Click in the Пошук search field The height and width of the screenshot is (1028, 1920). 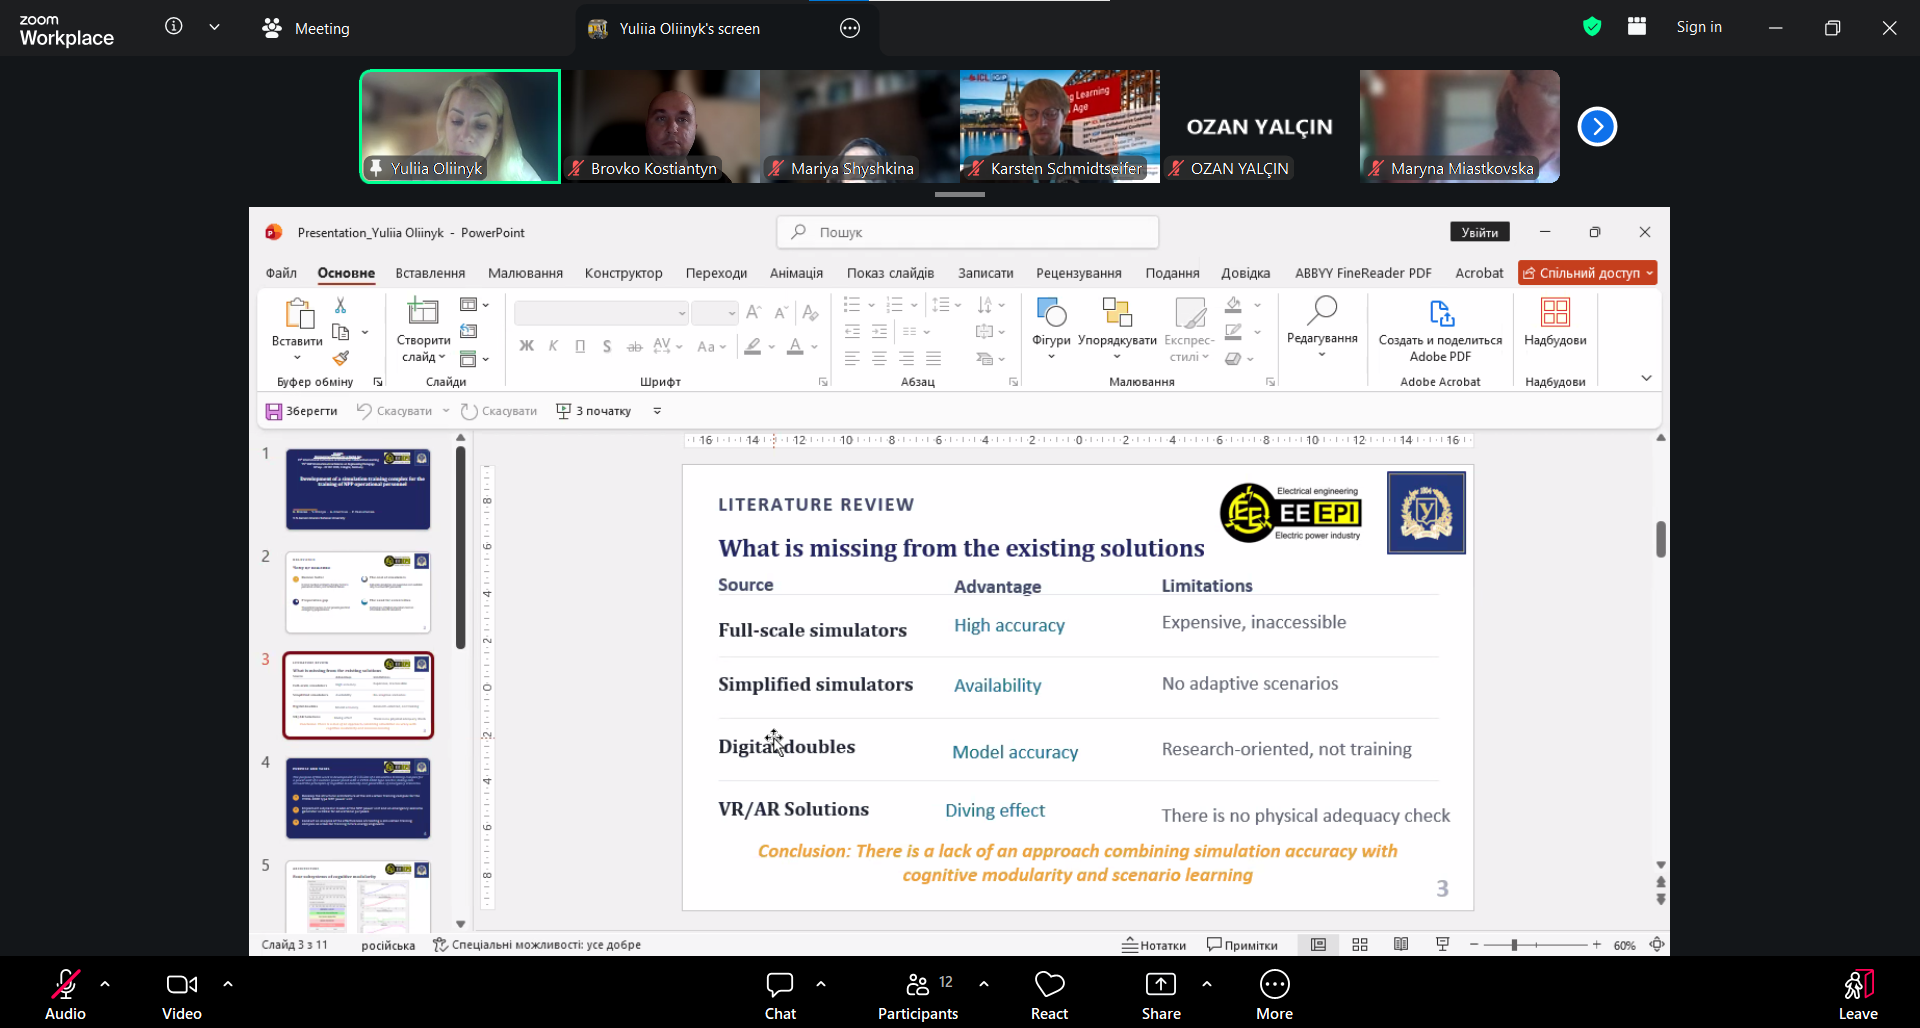coord(968,232)
